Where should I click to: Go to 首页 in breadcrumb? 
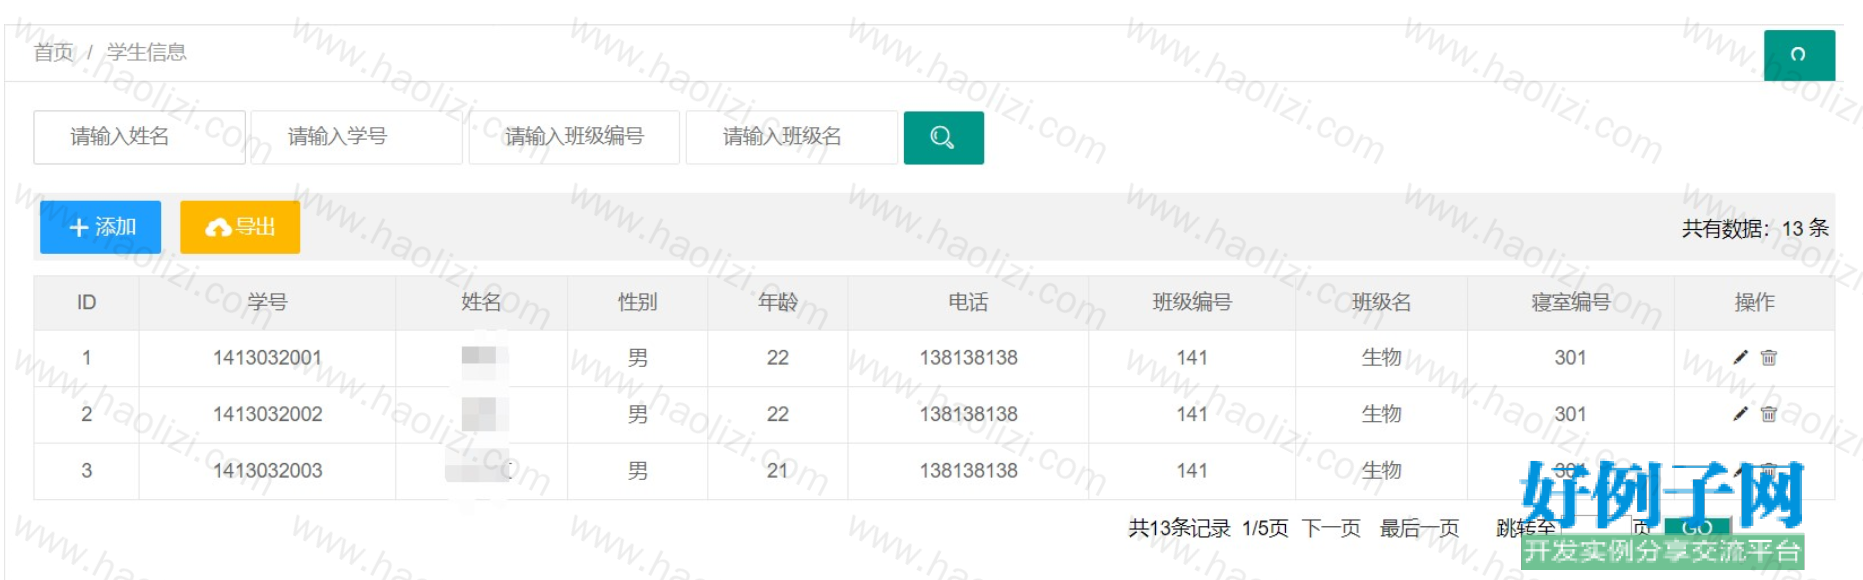[x=54, y=52]
